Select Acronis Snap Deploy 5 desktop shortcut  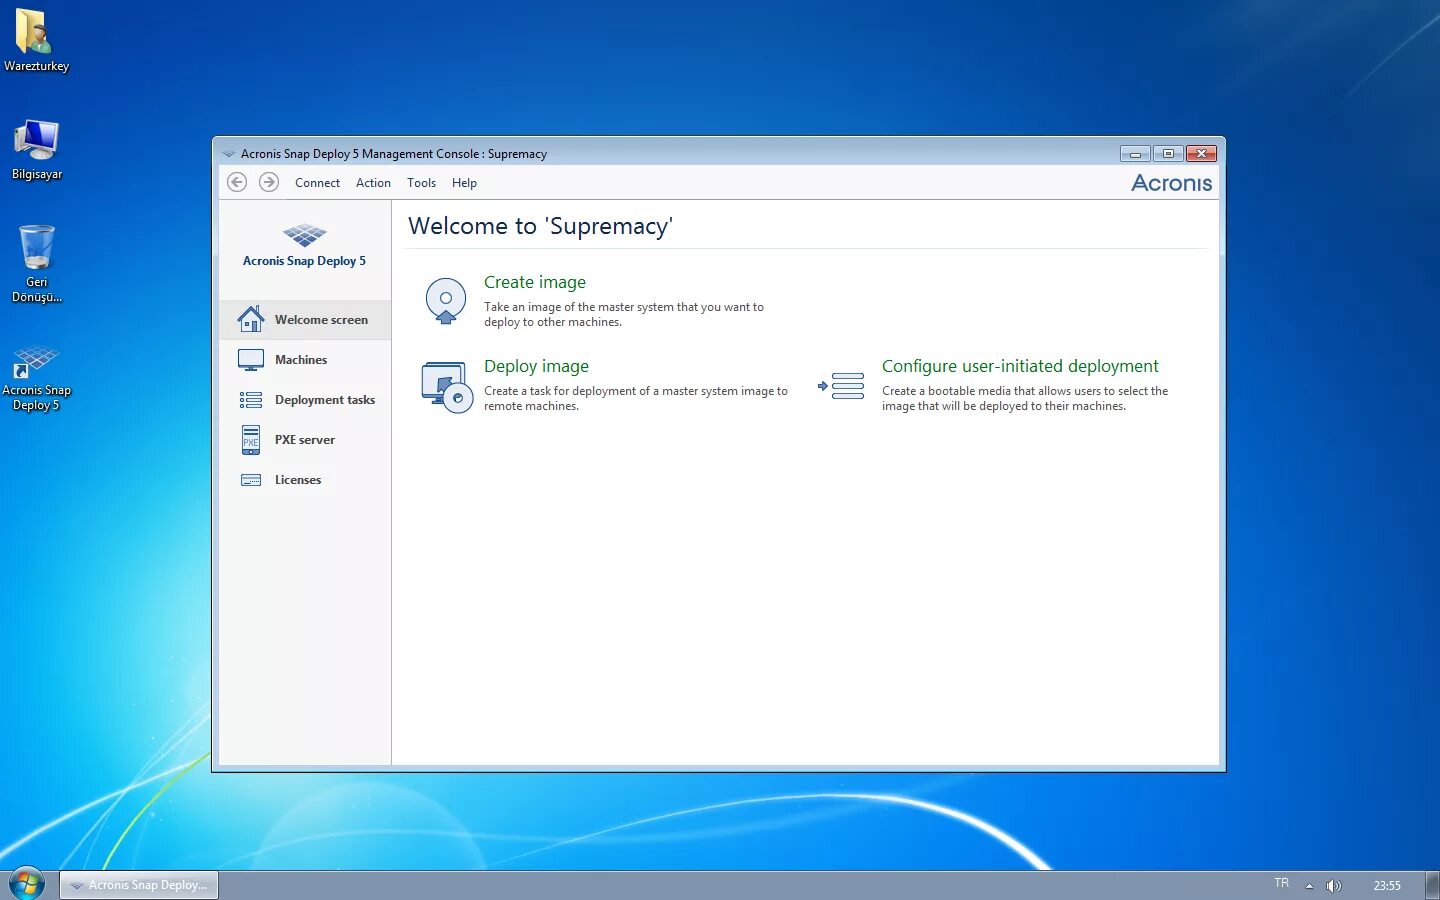coord(36,378)
